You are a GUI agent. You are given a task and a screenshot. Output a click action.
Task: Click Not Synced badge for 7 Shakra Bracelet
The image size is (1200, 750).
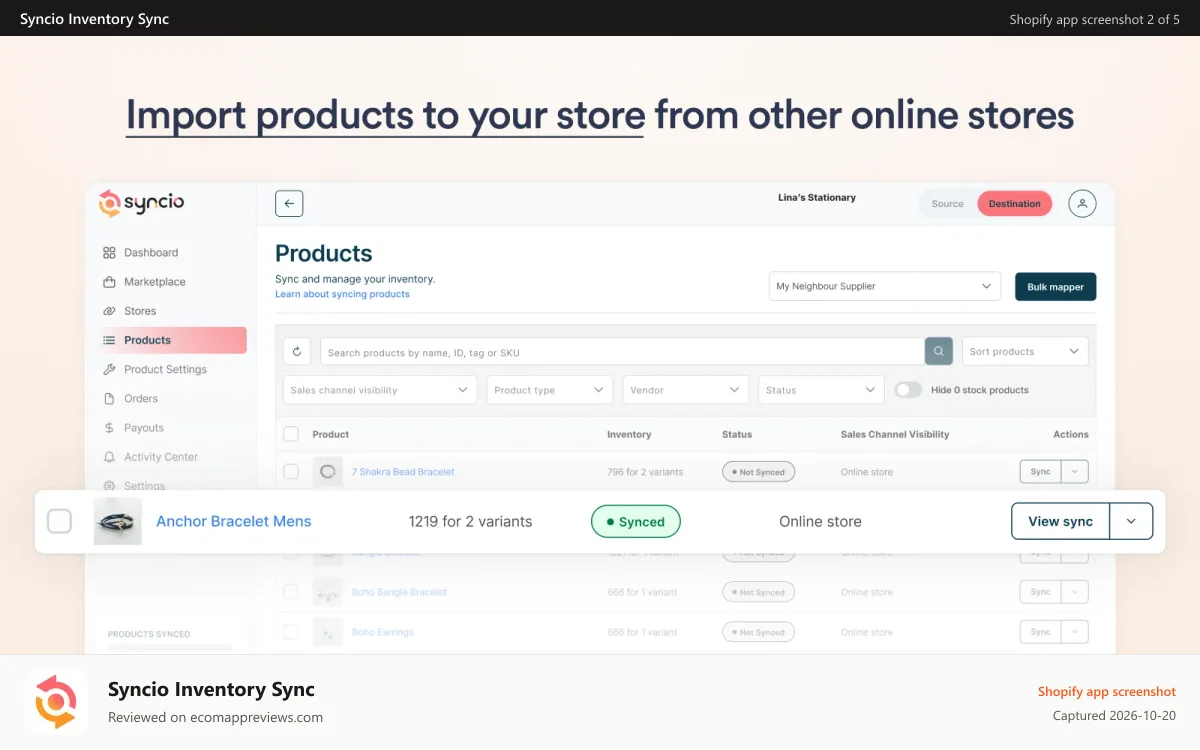click(758, 472)
